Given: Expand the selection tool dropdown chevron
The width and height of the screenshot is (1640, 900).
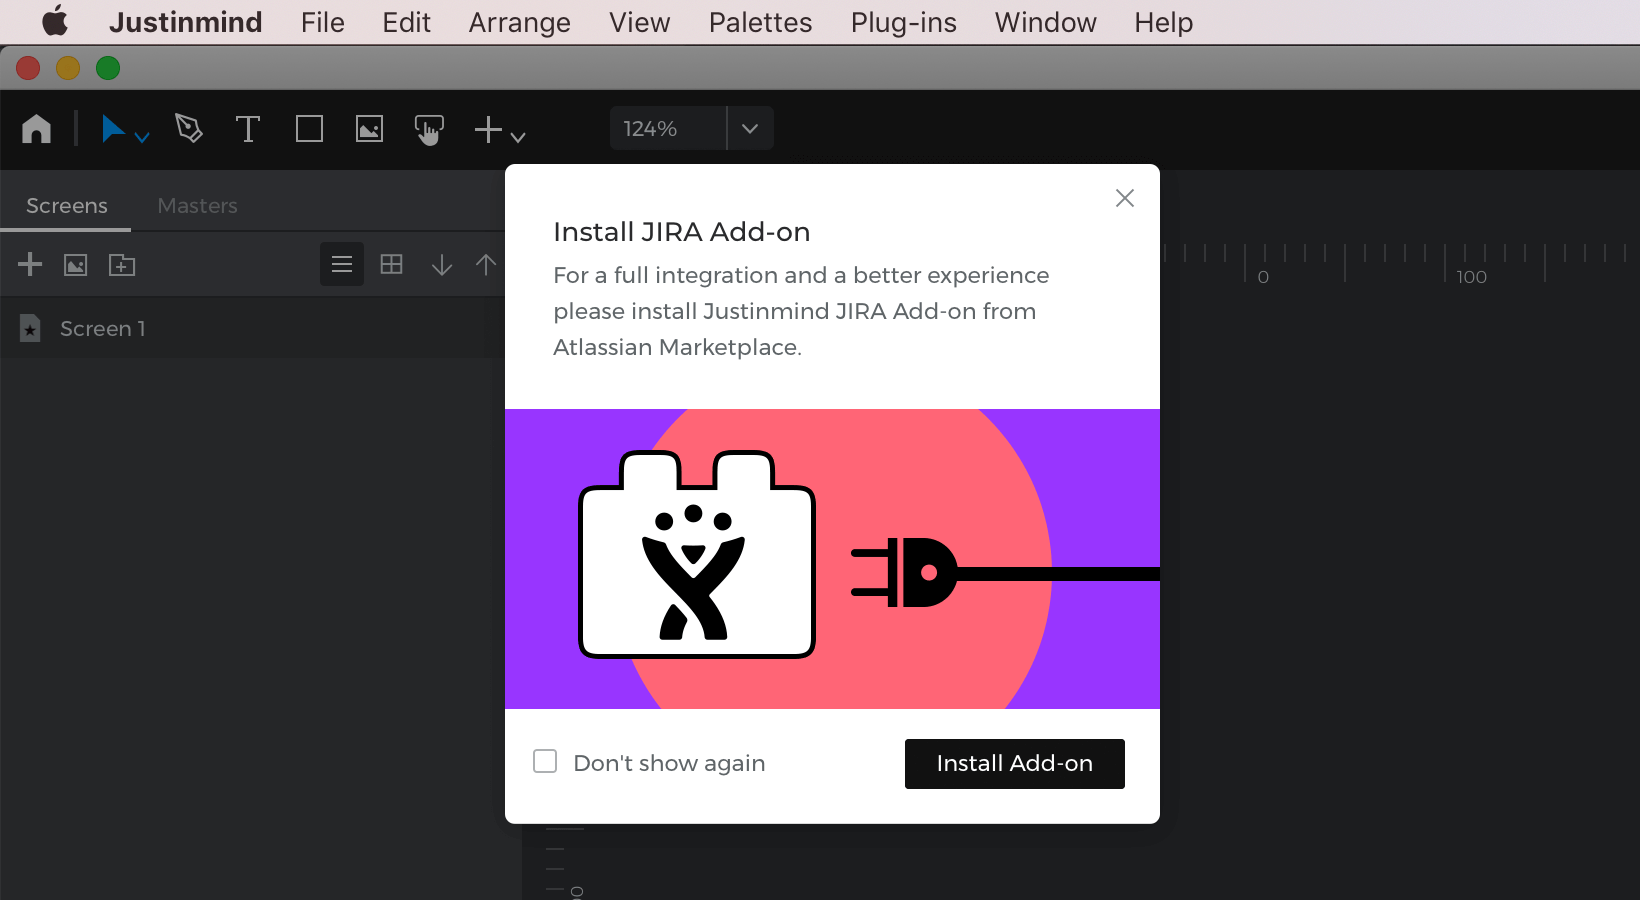Looking at the screenshot, I should click(x=142, y=137).
